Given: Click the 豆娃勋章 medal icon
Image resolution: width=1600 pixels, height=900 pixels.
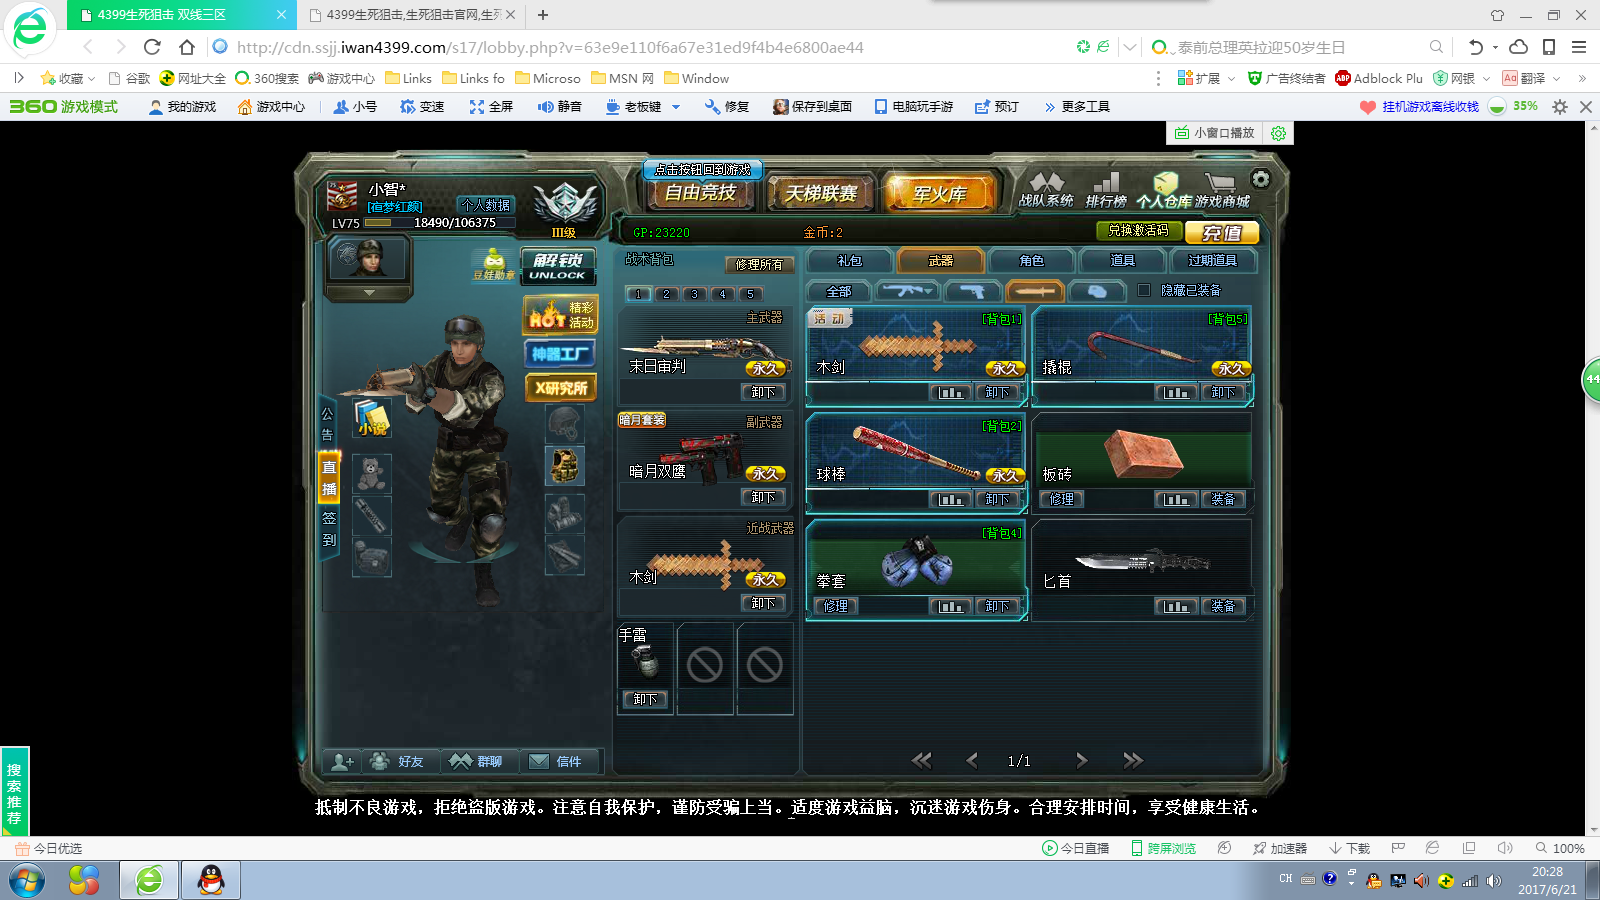Looking at the screenshot, I should click(494, 265).
